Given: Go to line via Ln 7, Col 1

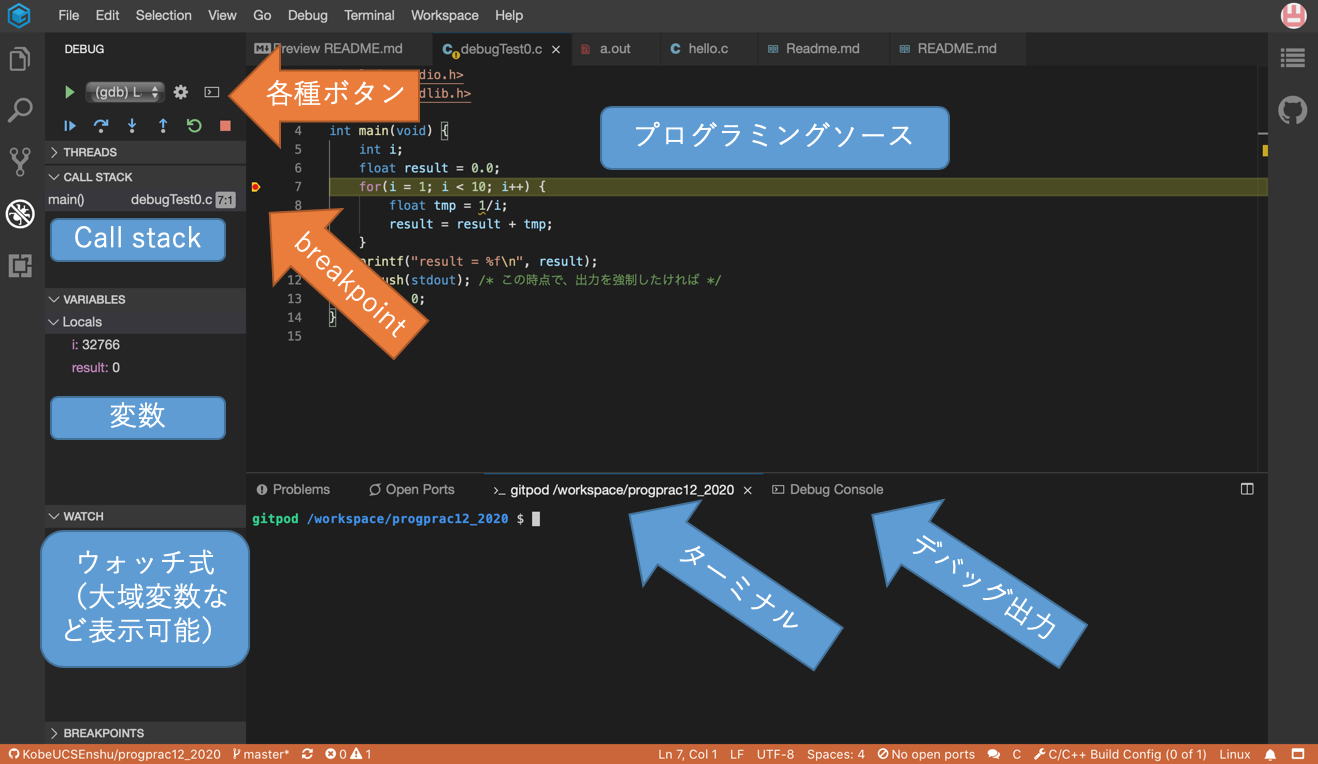Looking at the screenshot, I should click(688, 754).
